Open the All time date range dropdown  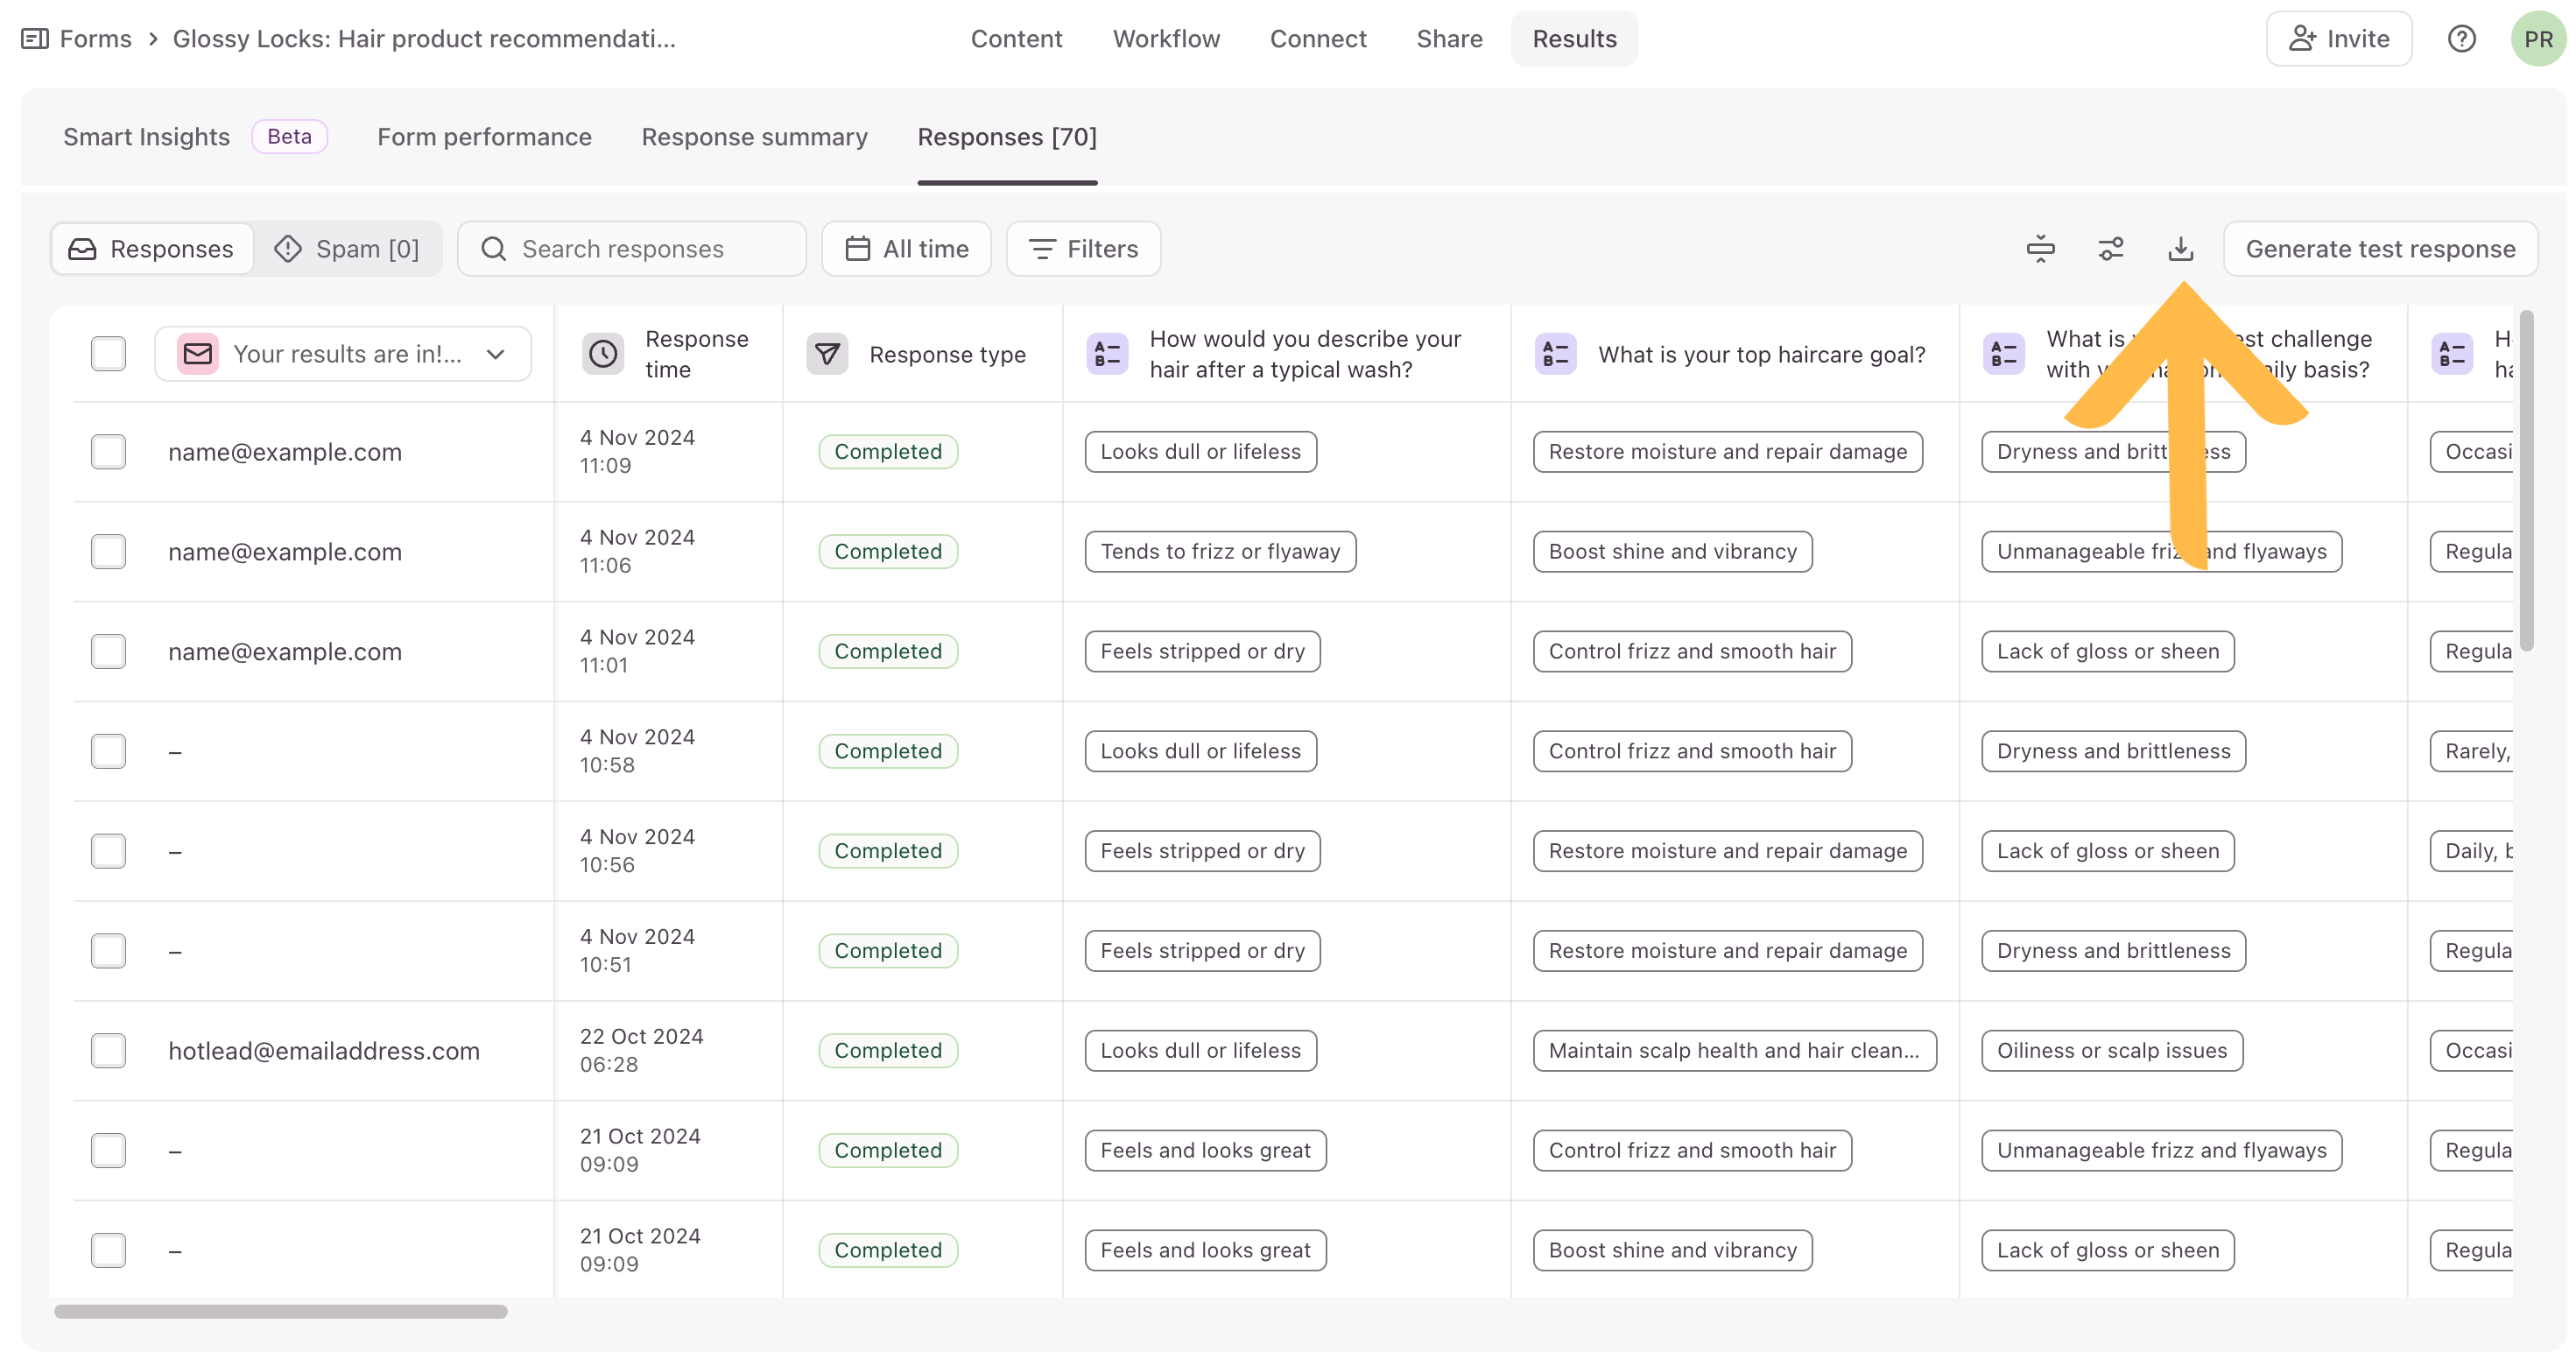[906, 249]
